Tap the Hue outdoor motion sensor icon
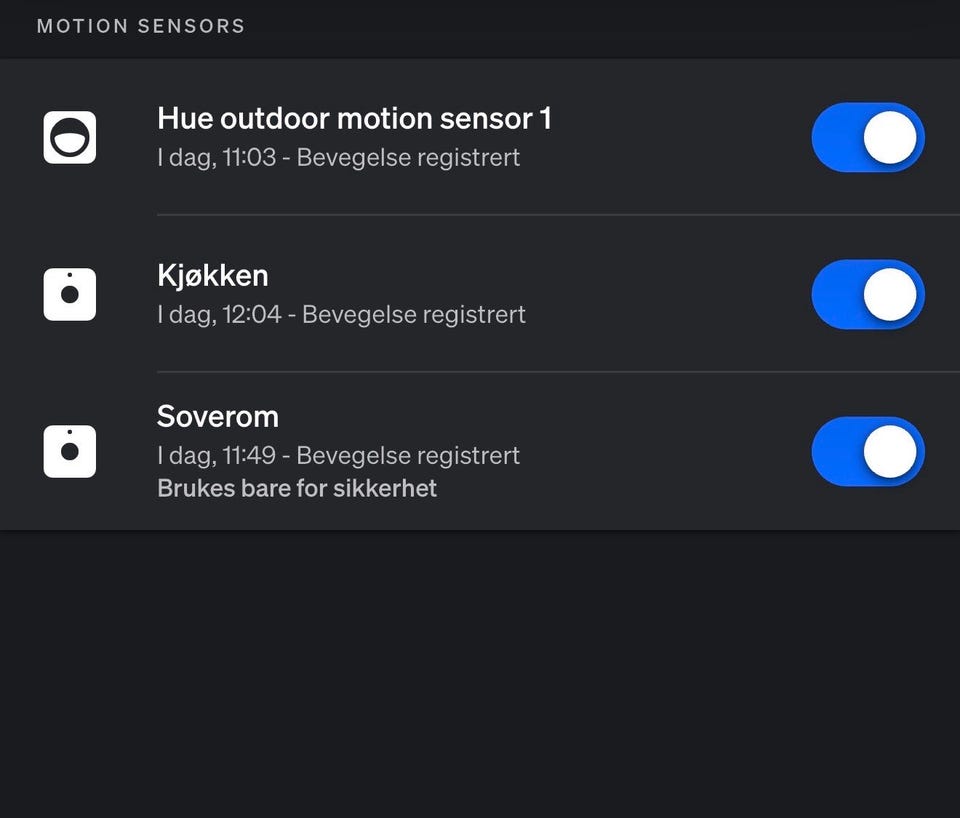960x818 pixels. 70,137
